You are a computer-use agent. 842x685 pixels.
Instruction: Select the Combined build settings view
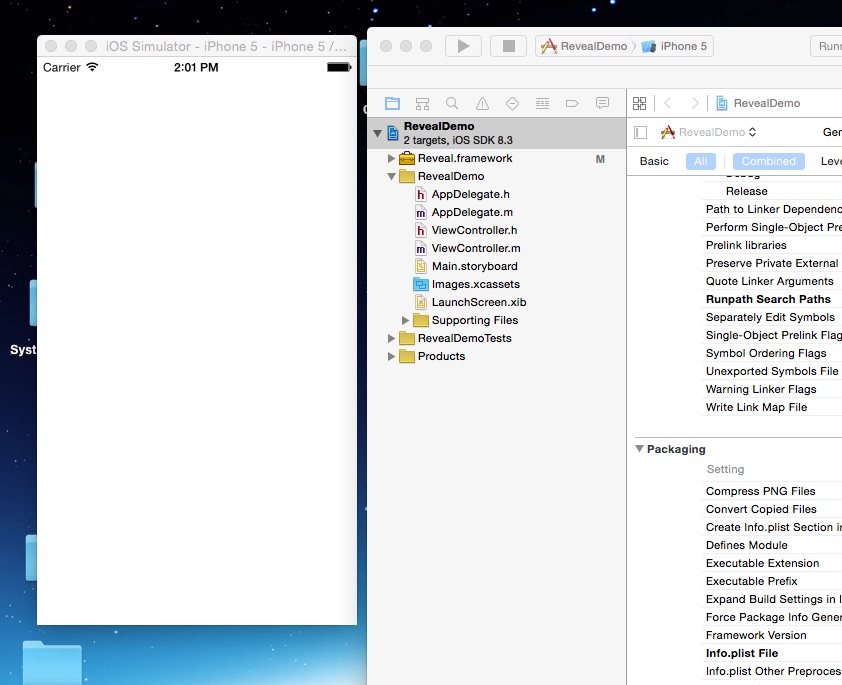(x=768, y=161)
